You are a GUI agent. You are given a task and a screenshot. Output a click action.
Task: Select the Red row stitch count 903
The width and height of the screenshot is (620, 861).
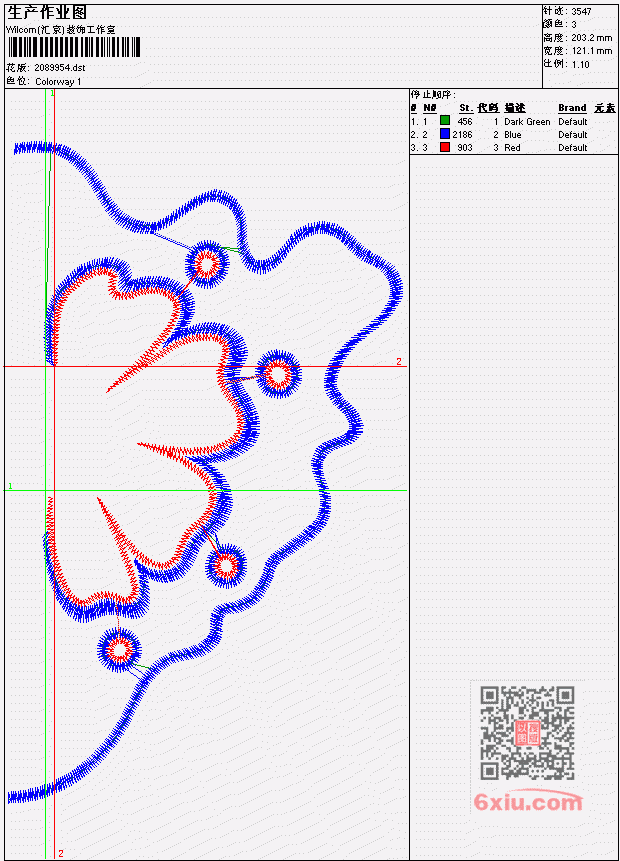[x=465, y=148]
